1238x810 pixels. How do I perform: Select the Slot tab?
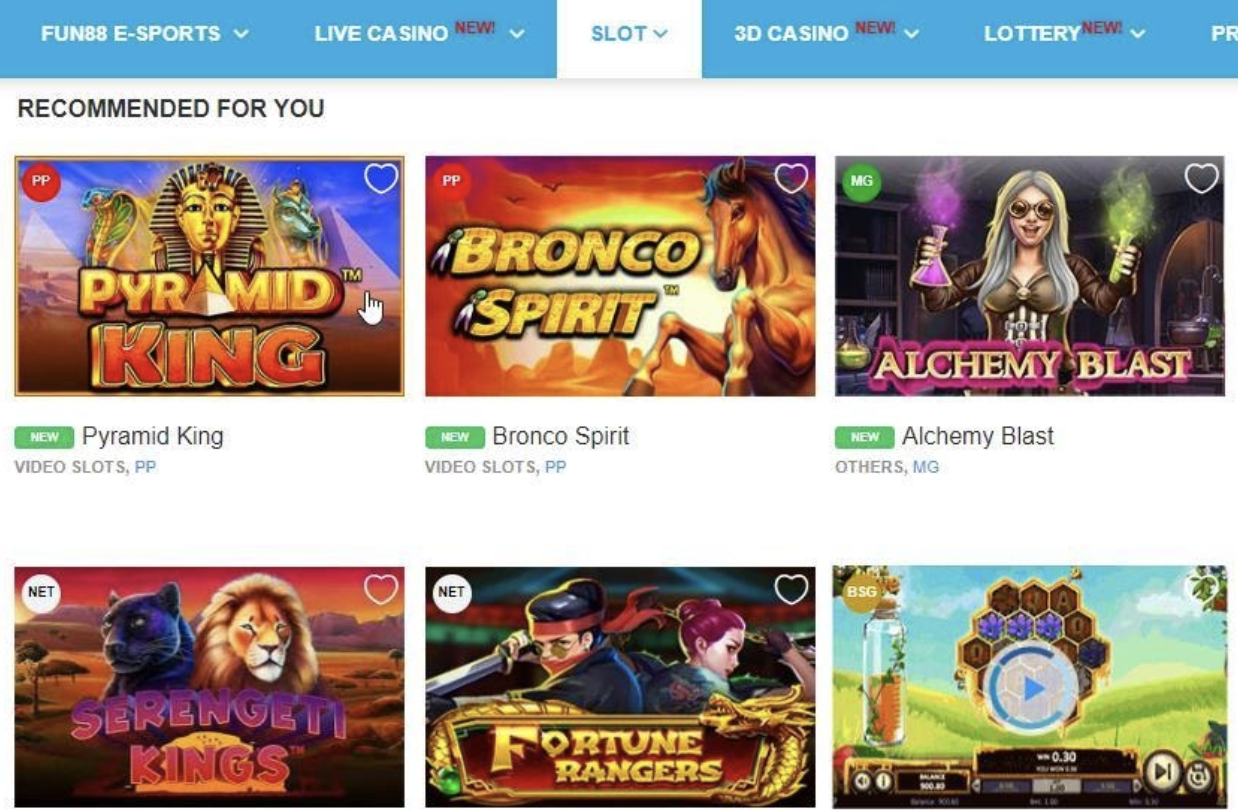629,34
